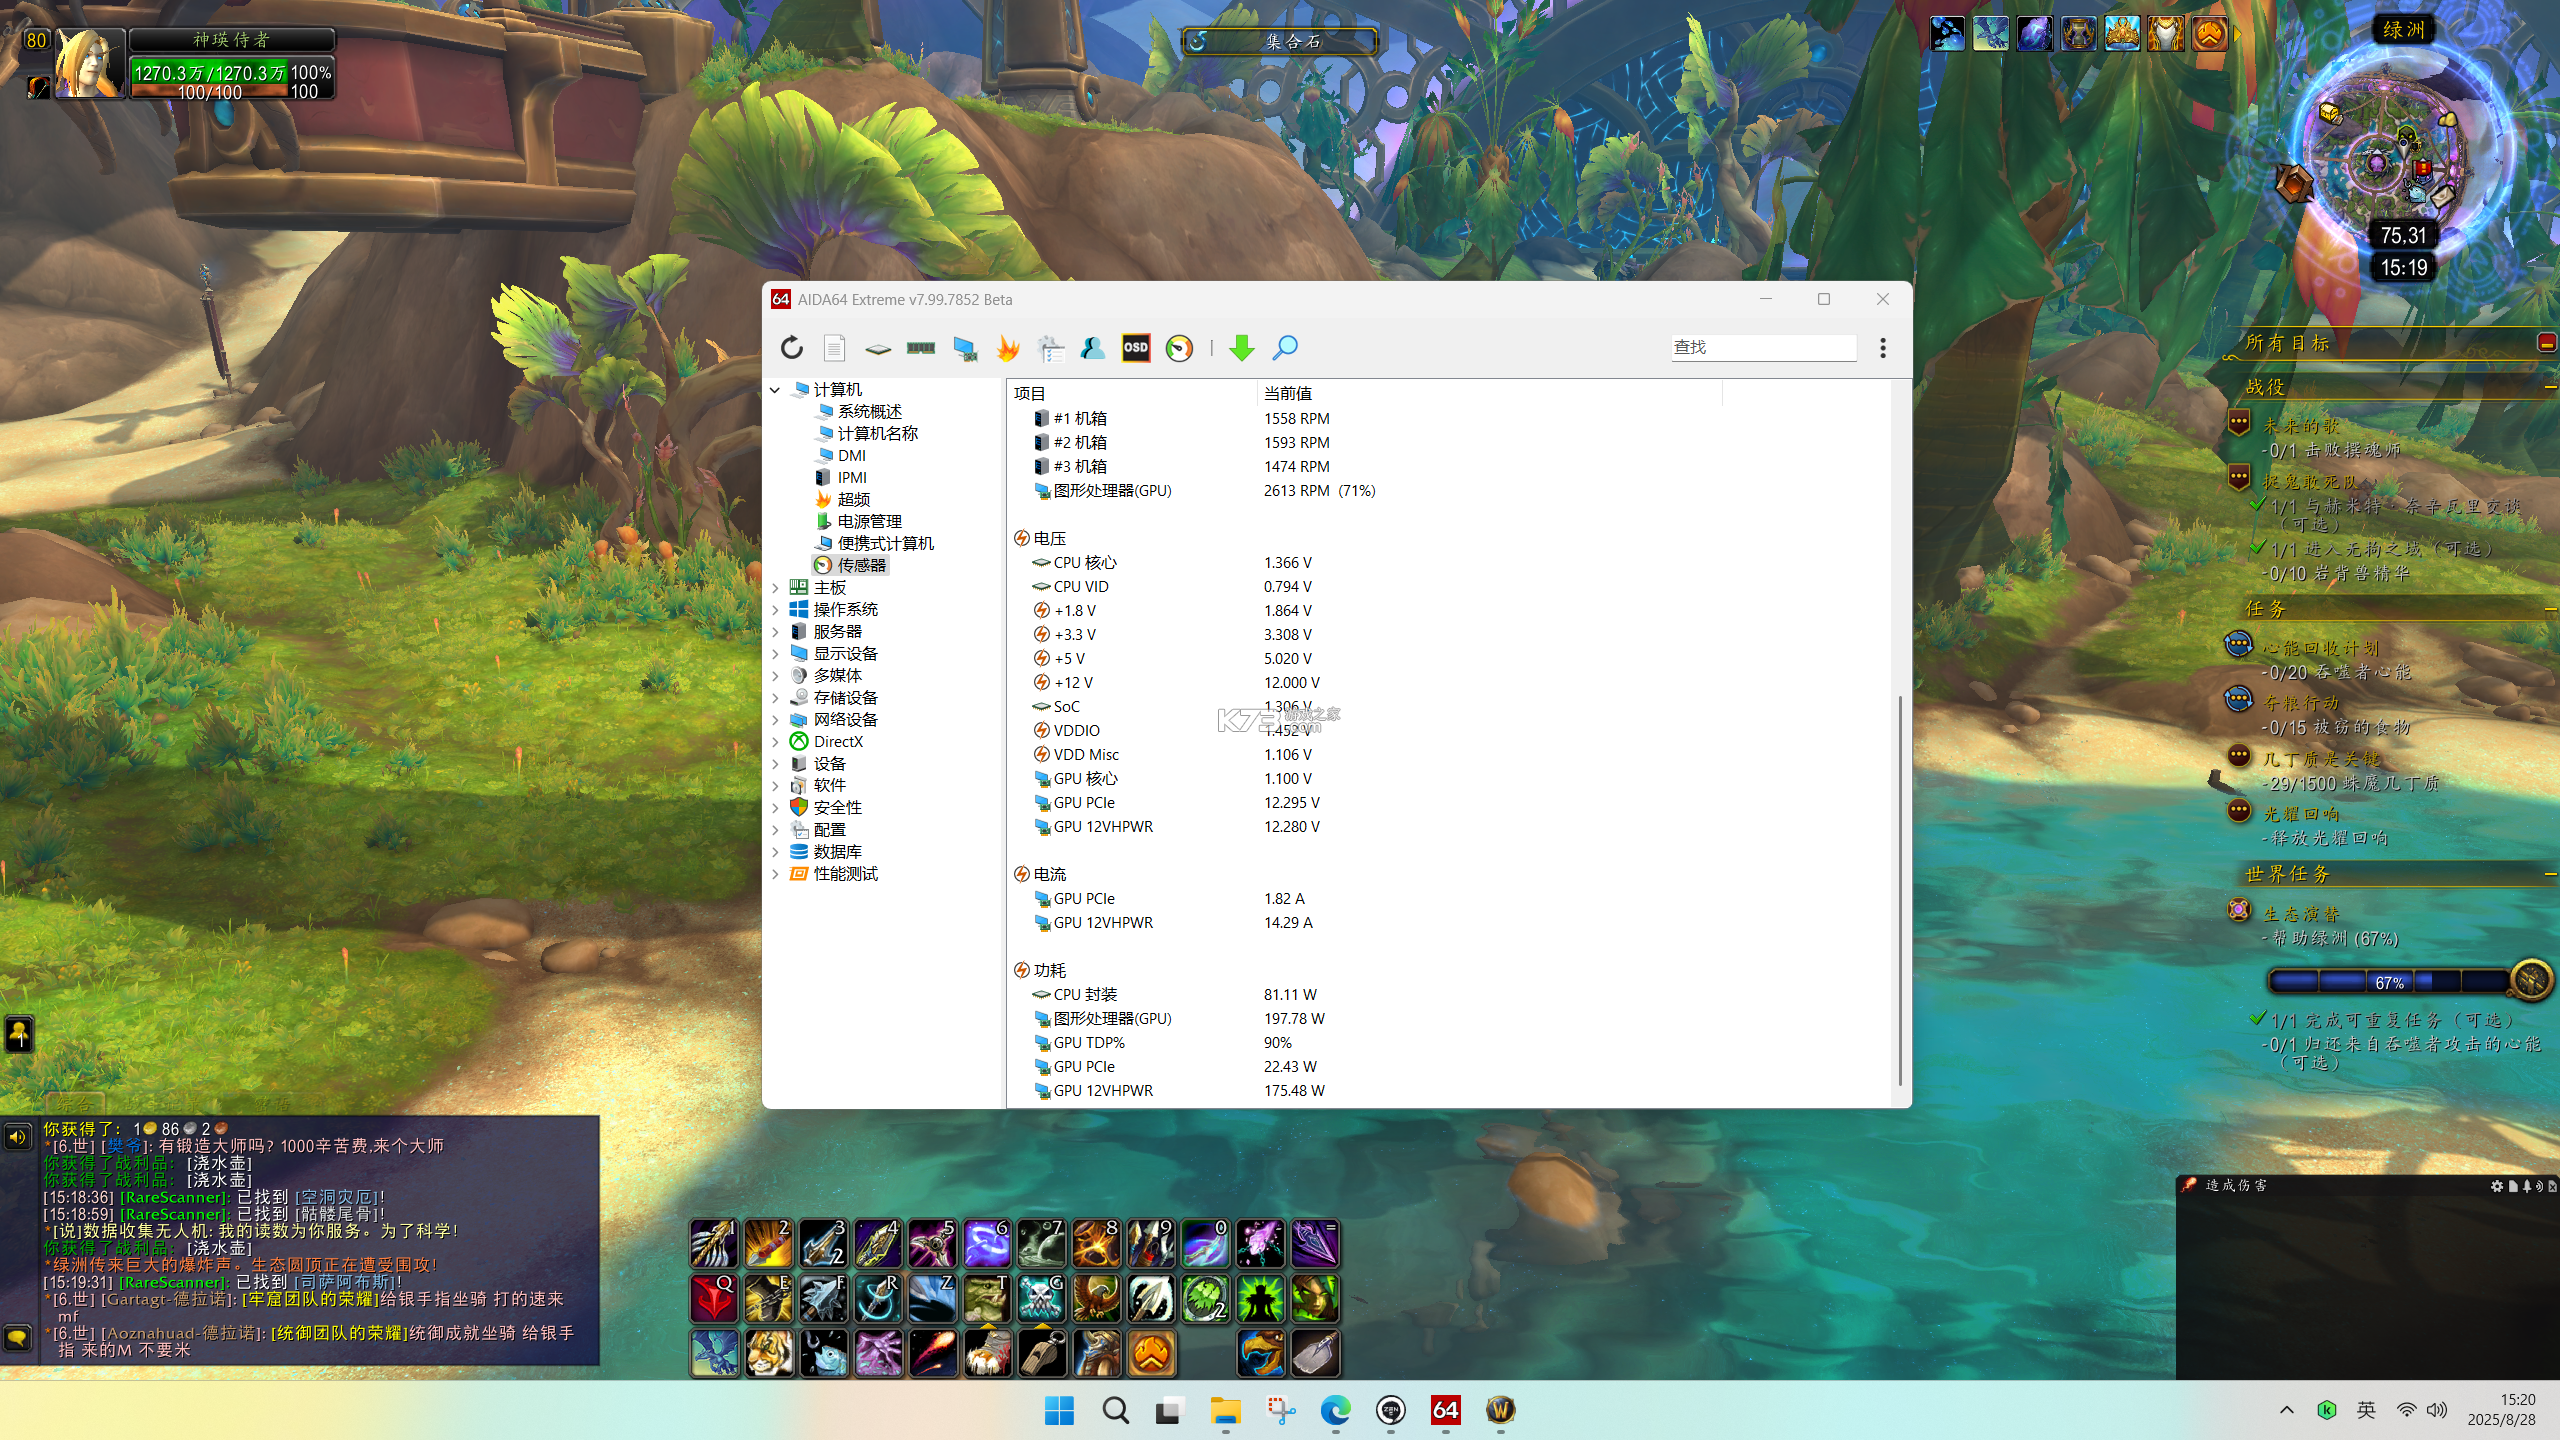The width and height of the screenshot is (2560, 1440).
Task: Click the orange tiger mount action icon
Action: point(769,1353)
